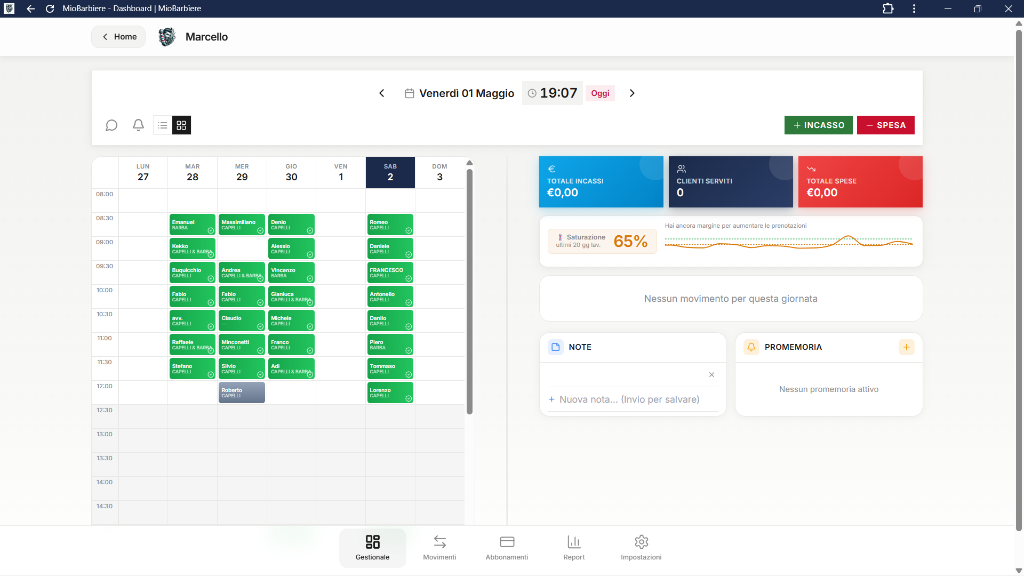Click the euro icon on Totale Incassi
Image resolution: width=1024 pixels, height=576 pixels.
551,168
